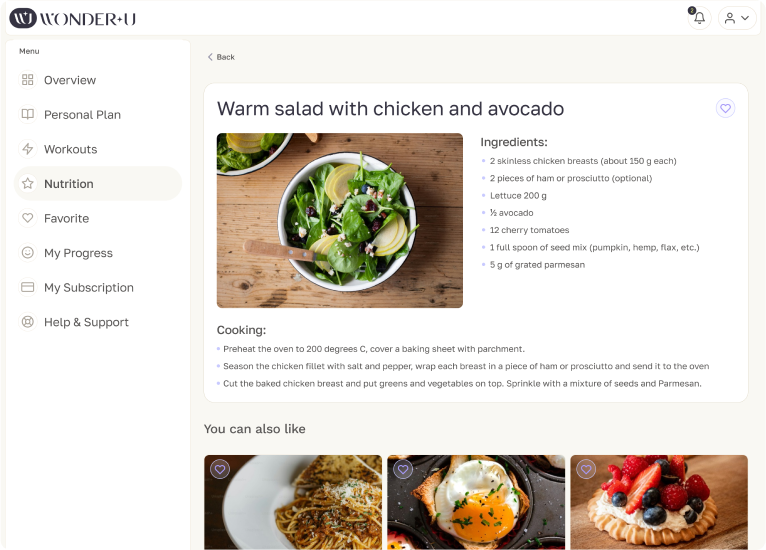Open the Personal Plan menu item
Screen dimensions: 766x550
pyautogui.click(x=82, y=115)
